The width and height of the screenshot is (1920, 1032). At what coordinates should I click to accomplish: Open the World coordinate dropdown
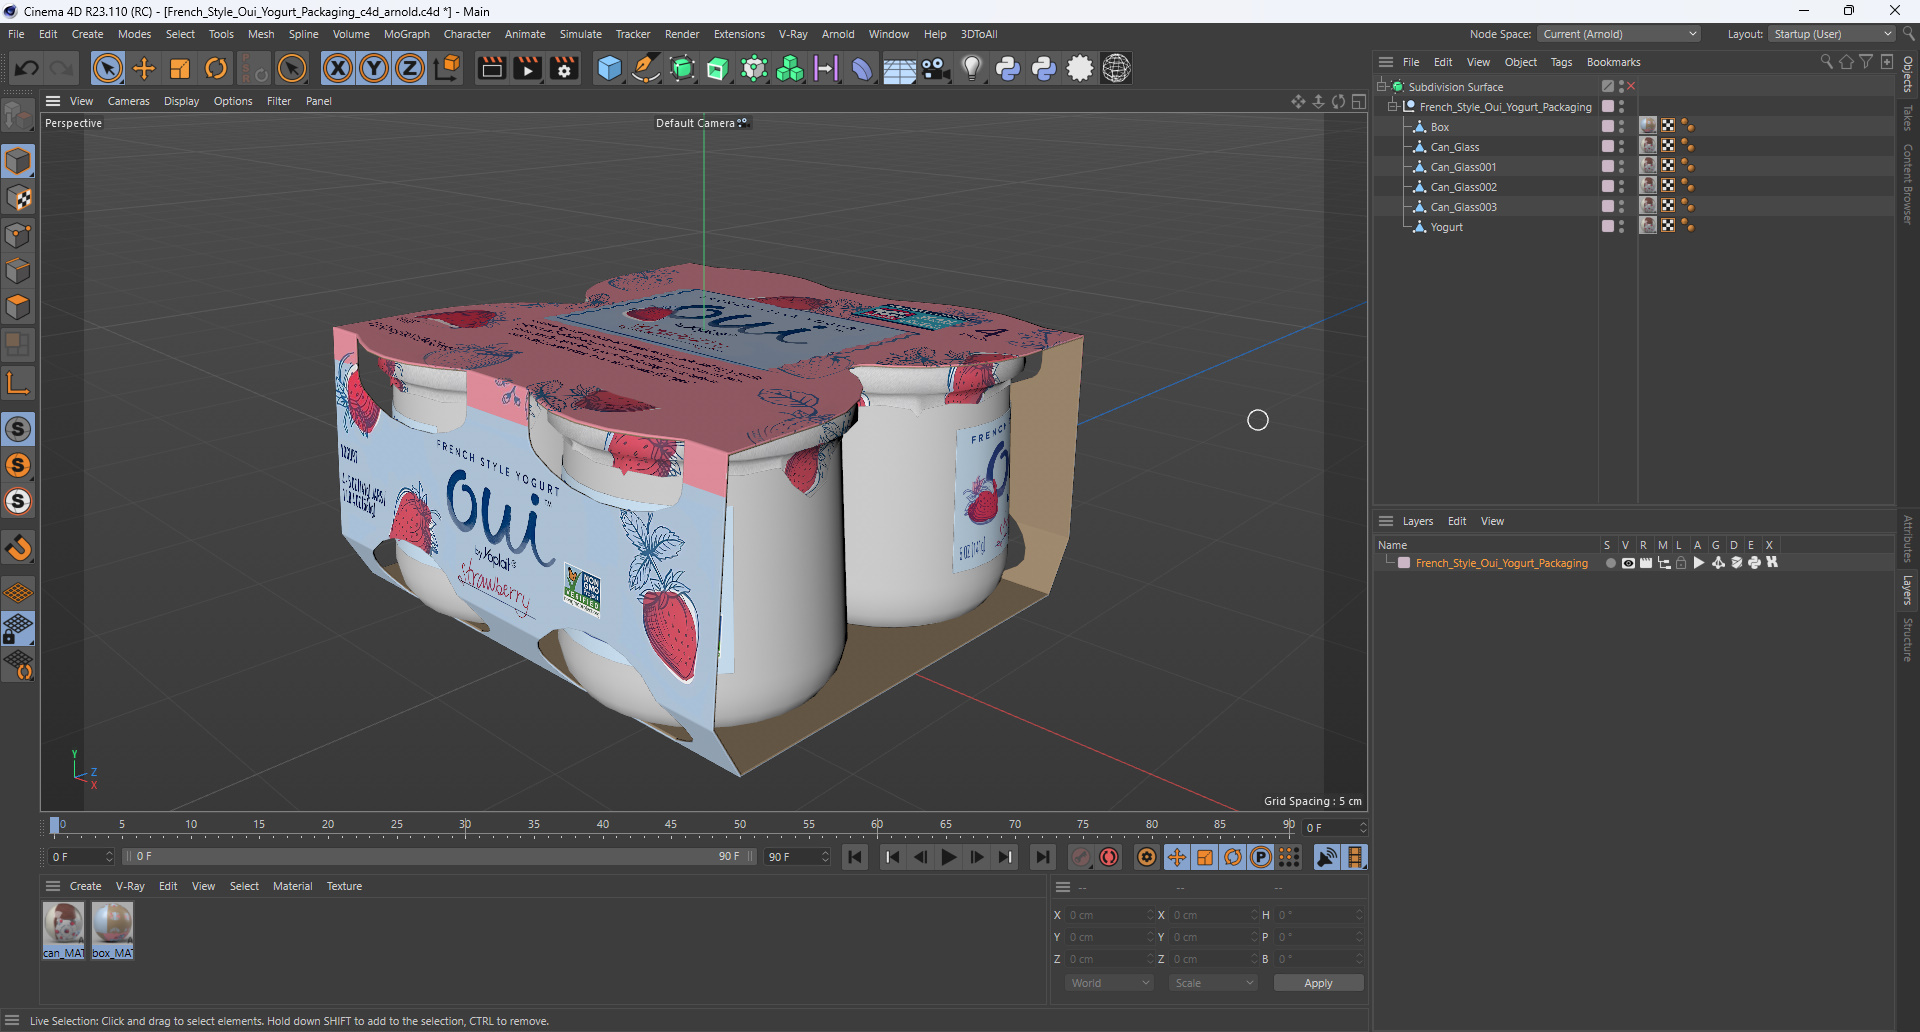click(x=1109, y=983)
